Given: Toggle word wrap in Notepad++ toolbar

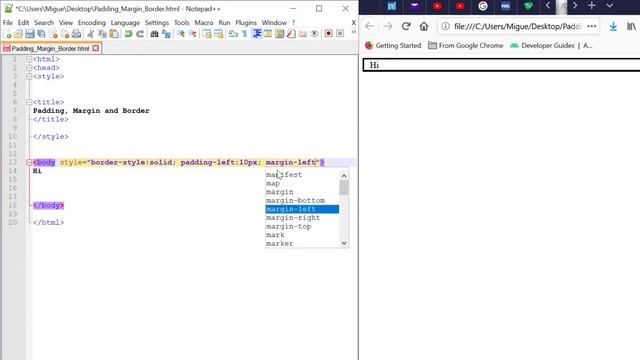Looking at the screenshot, I should [x=233, y=34].
